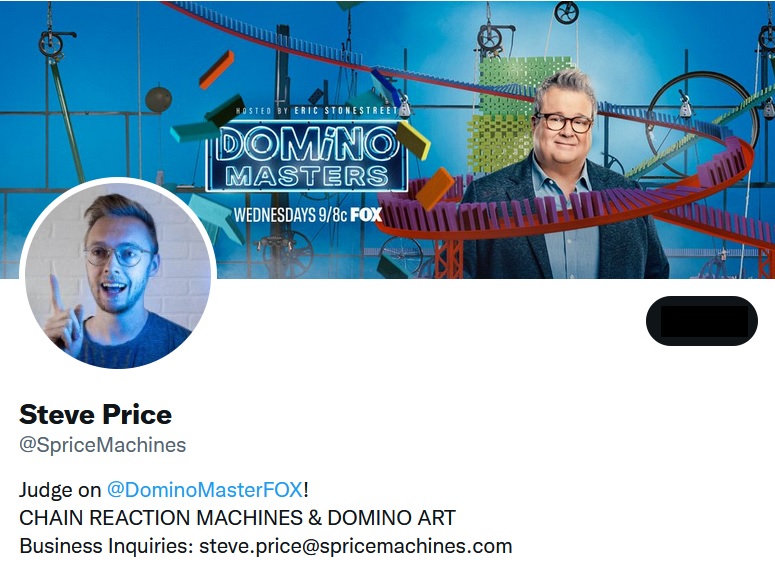This screenshot has width=775, height=571.
Task: Select the @SpriceMachines handle text
Action: coord(102,445)
